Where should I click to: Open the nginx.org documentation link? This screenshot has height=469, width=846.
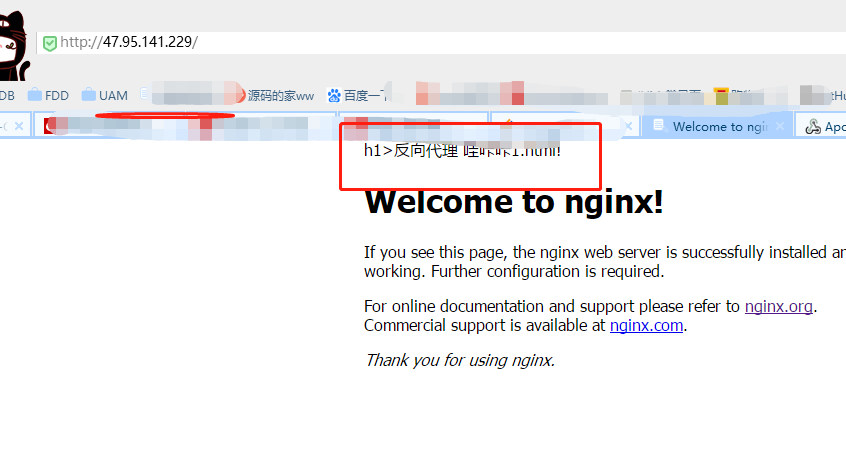(x=779, y=307)
